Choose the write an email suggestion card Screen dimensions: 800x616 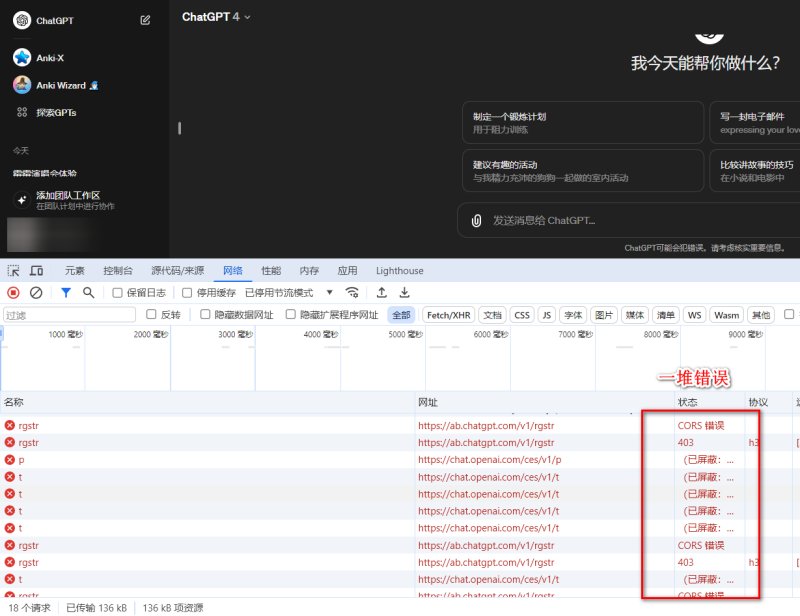tap(755, 122)
